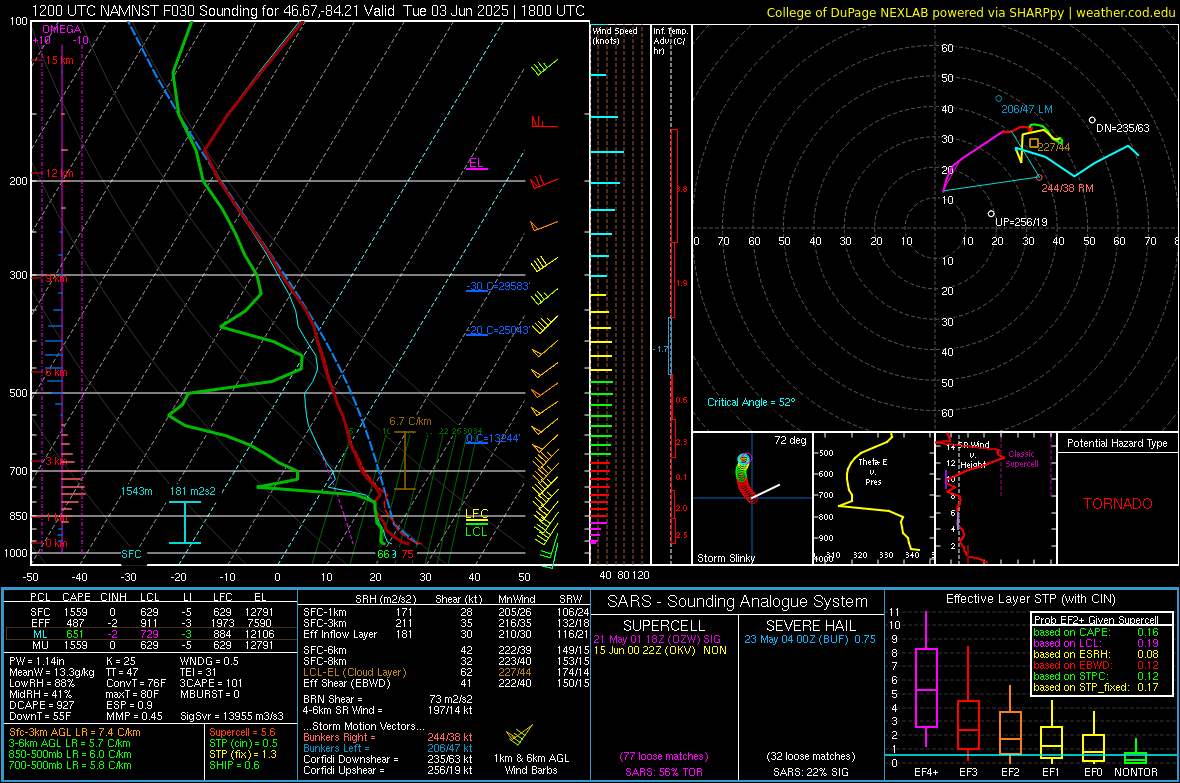Click the '0 C=13244'' freezing level label
This screenshot has height=783, width=1180.
[493, 438]
